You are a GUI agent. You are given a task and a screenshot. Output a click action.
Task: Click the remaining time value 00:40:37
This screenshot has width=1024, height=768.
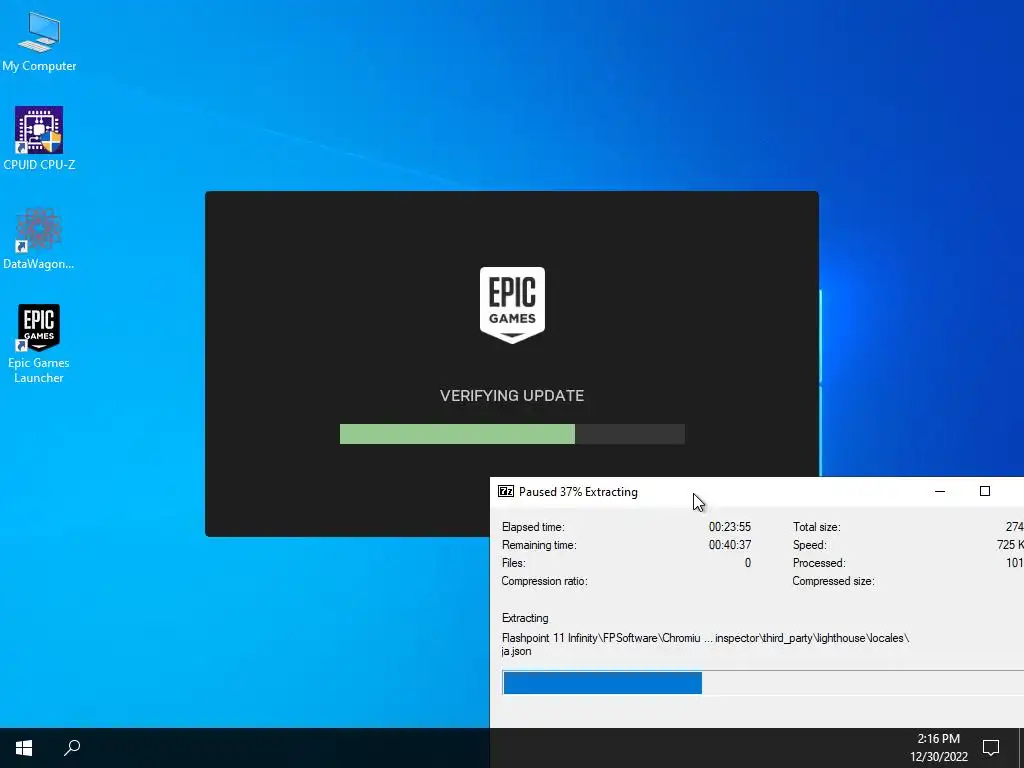pos(729,545)
